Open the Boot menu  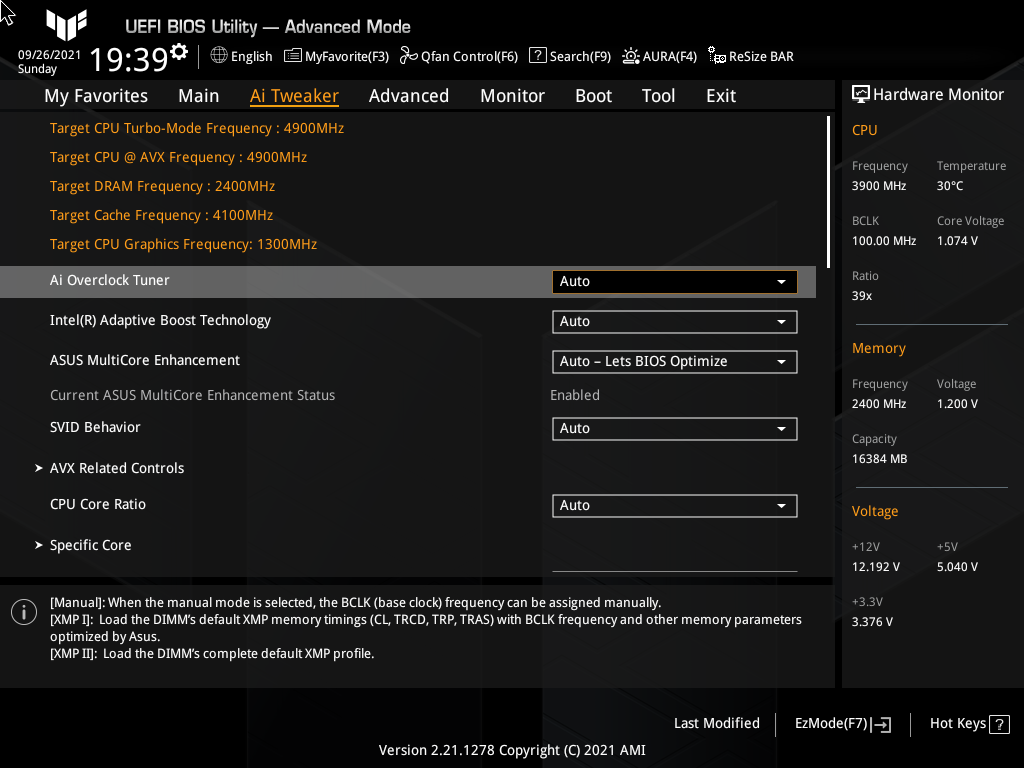pyautogui.click(x=593, y=96)
